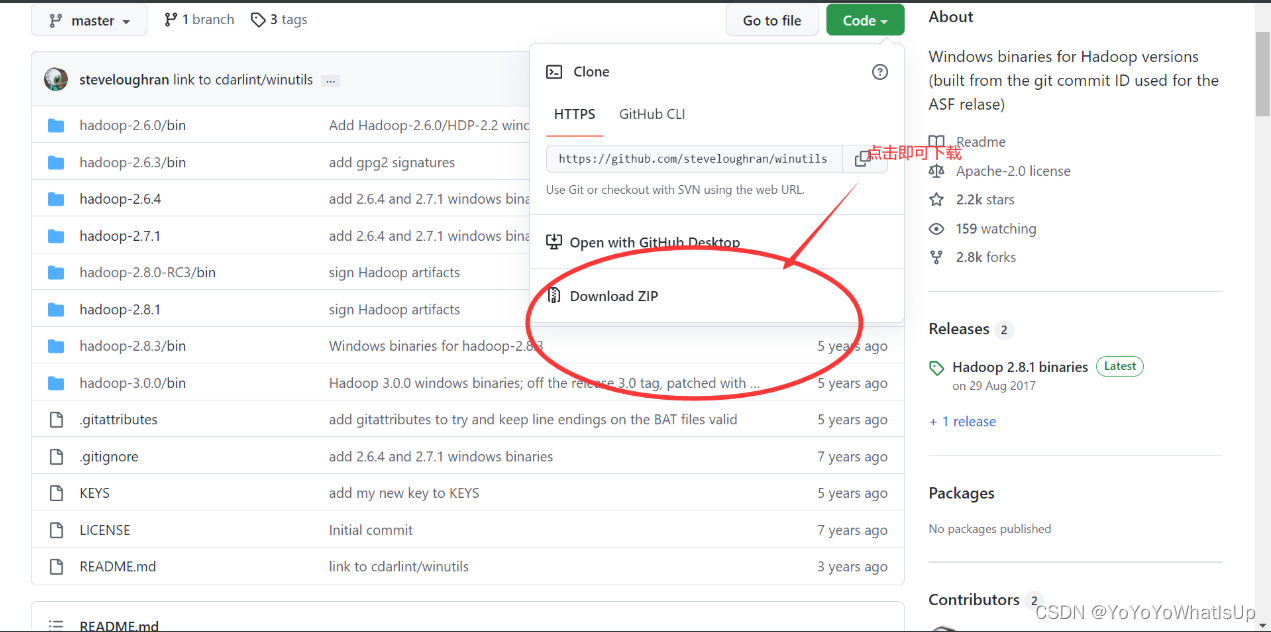Select the HTTPS clone URL field
Screen dimensions: 1271x632
[x=694, y=159]
